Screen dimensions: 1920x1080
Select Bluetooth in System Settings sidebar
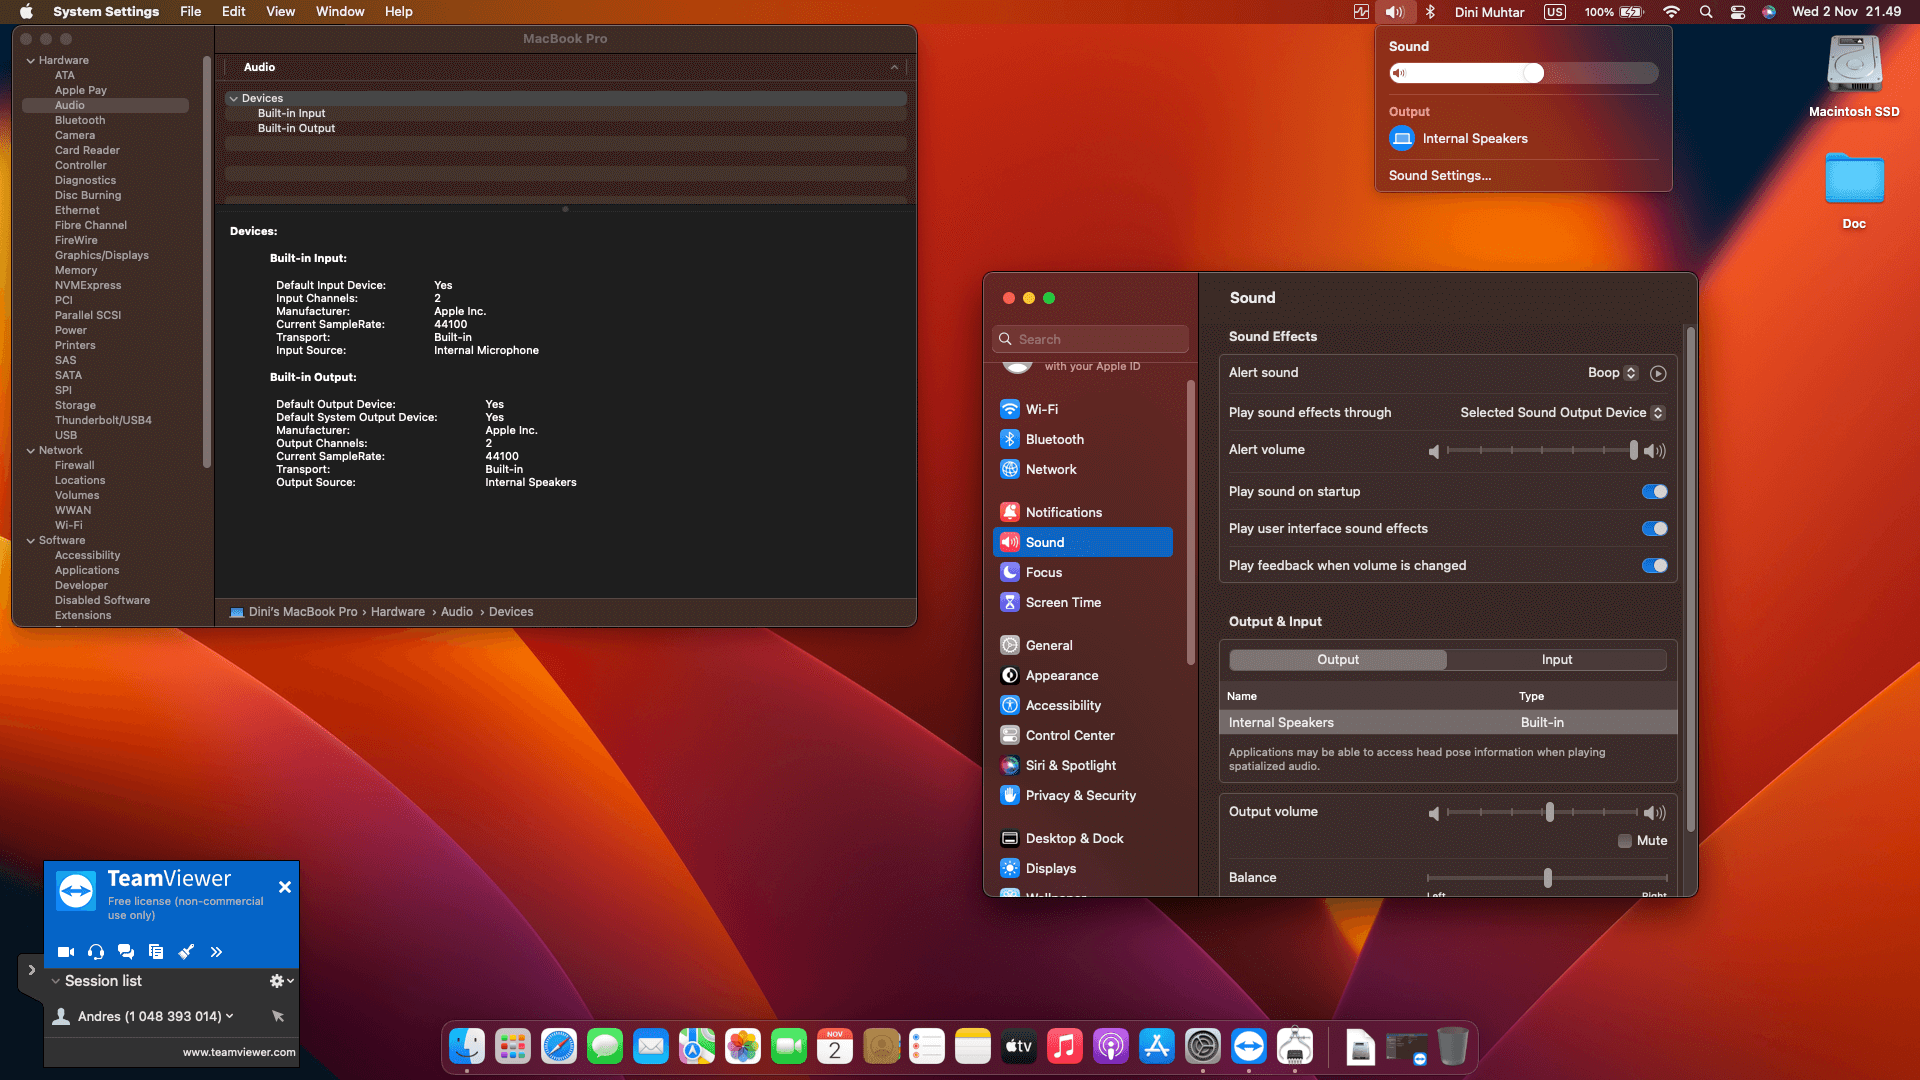point(1055,439)
